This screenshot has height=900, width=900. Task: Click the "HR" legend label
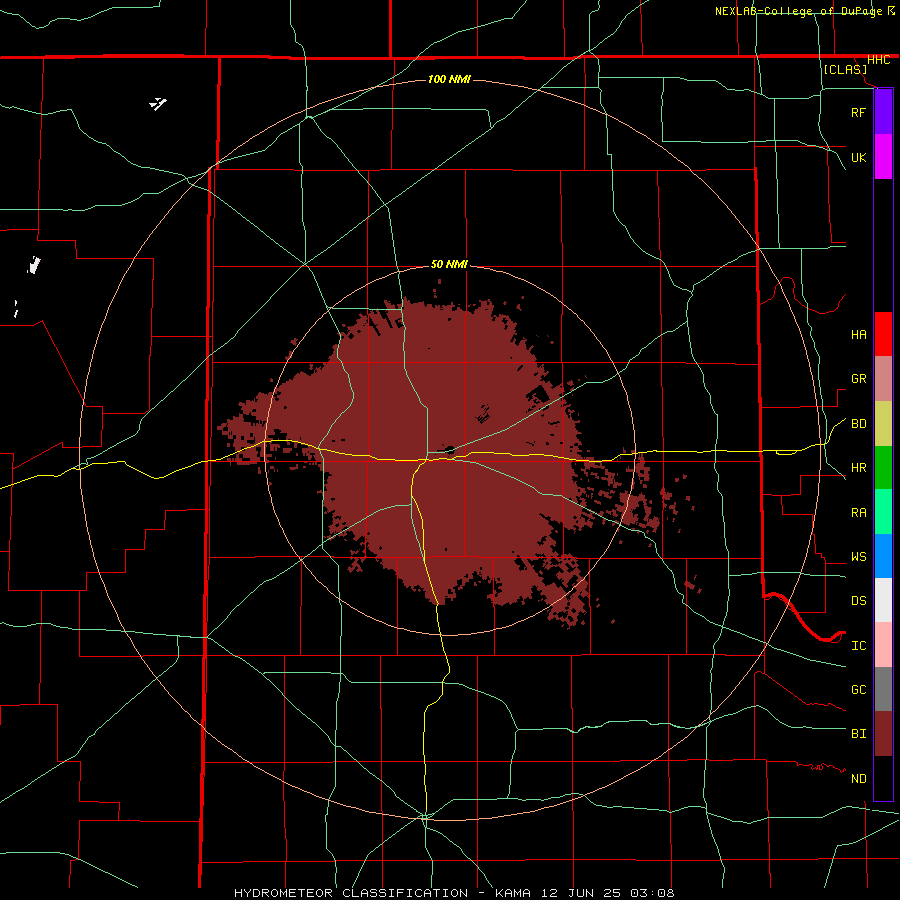858,468
